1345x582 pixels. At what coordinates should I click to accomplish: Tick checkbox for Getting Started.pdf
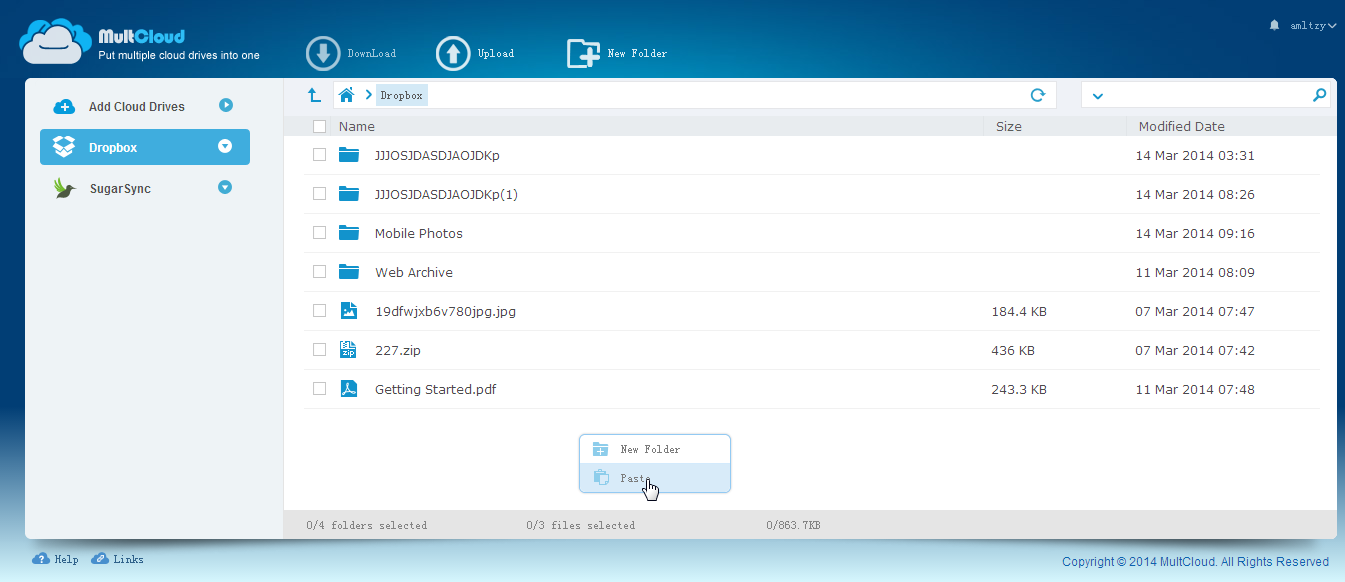point(319,388)
